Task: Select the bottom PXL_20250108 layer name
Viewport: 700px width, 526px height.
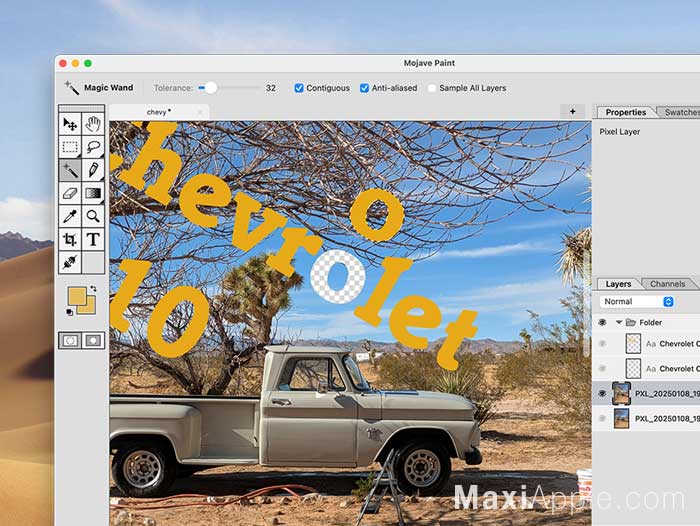Action: pos(667,419)
